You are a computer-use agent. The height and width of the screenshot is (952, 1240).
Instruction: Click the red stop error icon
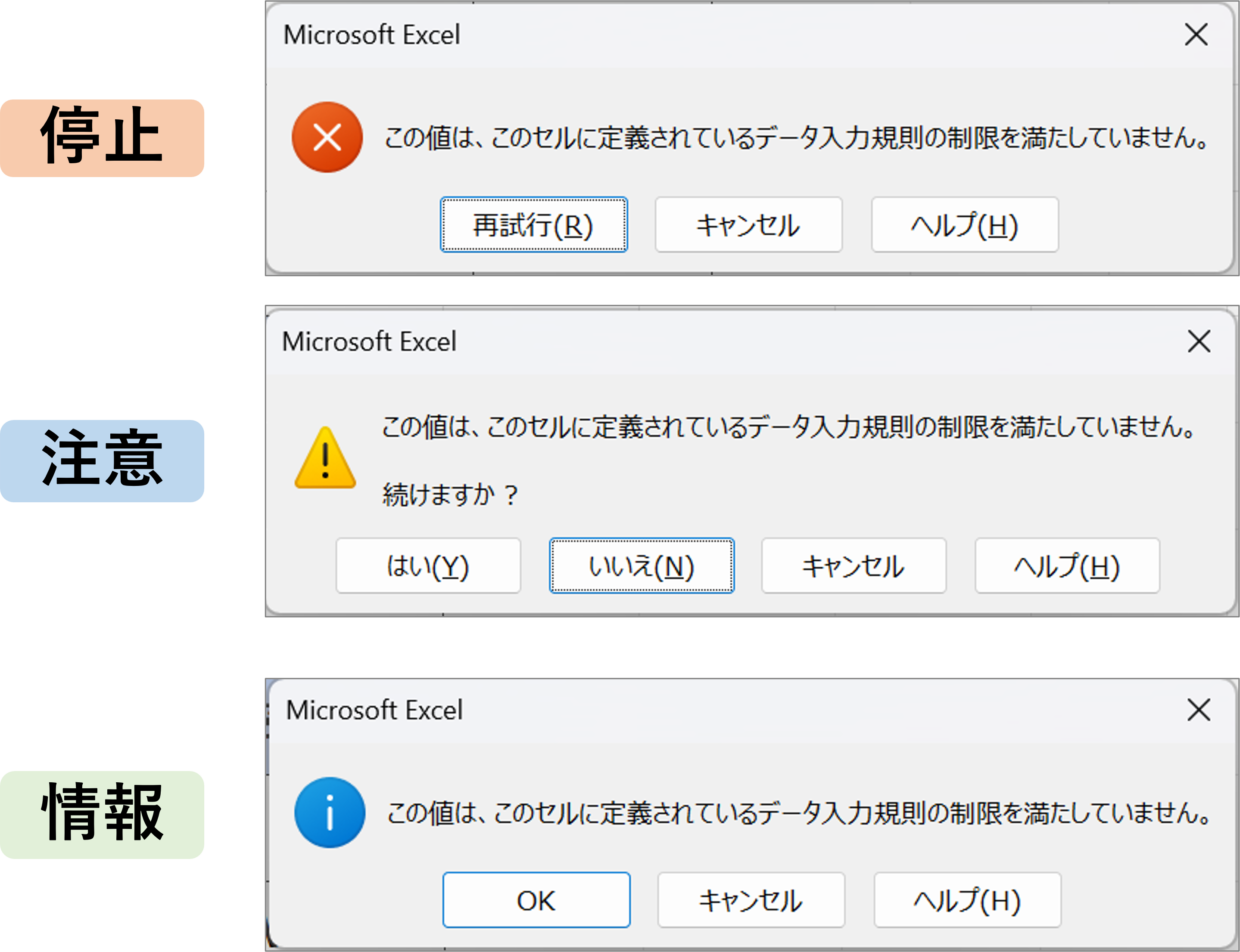tap(326, 140)
